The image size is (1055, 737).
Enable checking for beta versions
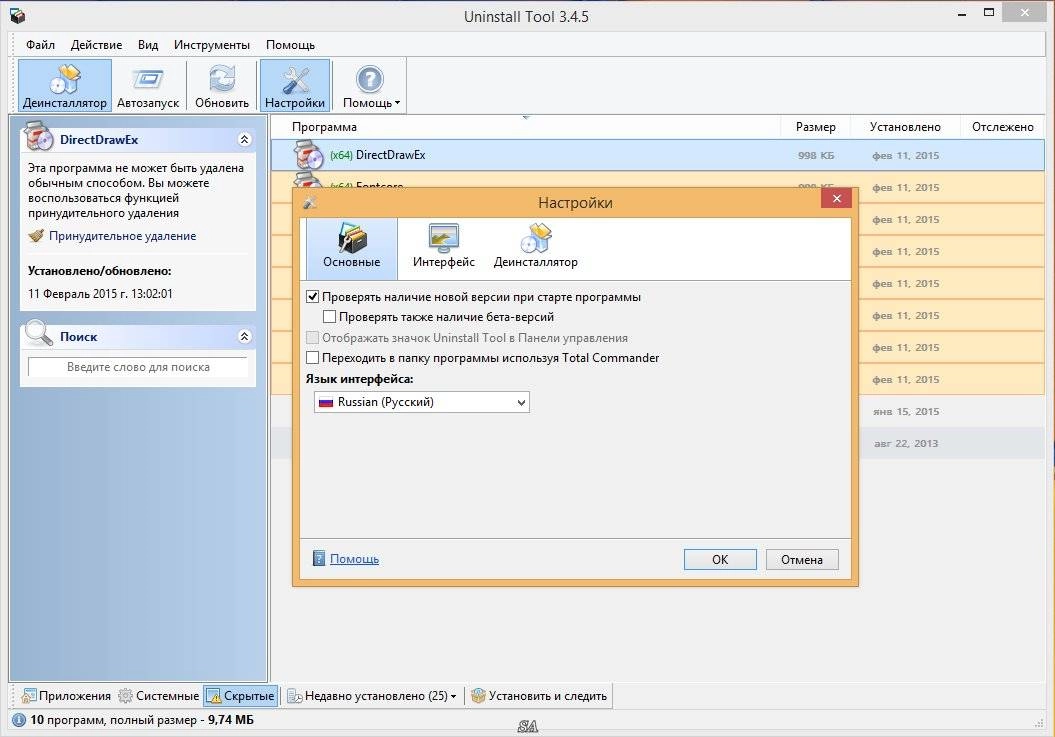click(330, 317)
